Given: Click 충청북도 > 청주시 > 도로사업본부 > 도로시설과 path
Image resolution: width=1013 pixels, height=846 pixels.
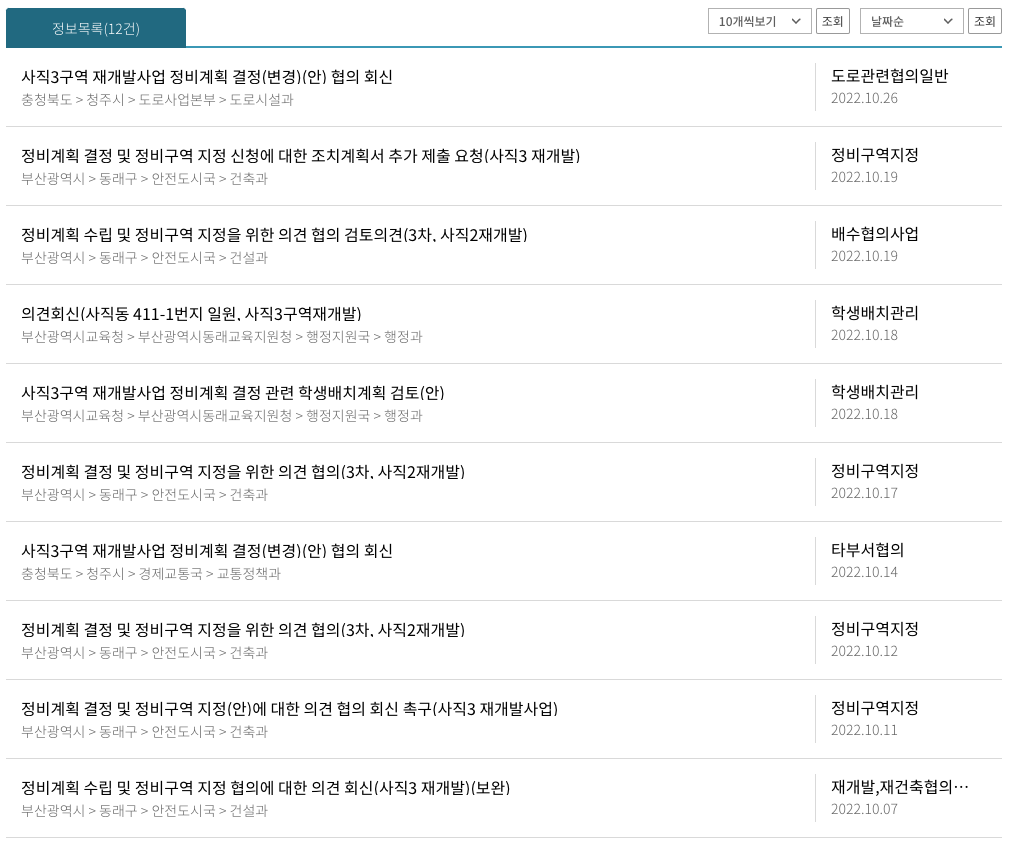Looking at the screenshot, I should (157, 99).
